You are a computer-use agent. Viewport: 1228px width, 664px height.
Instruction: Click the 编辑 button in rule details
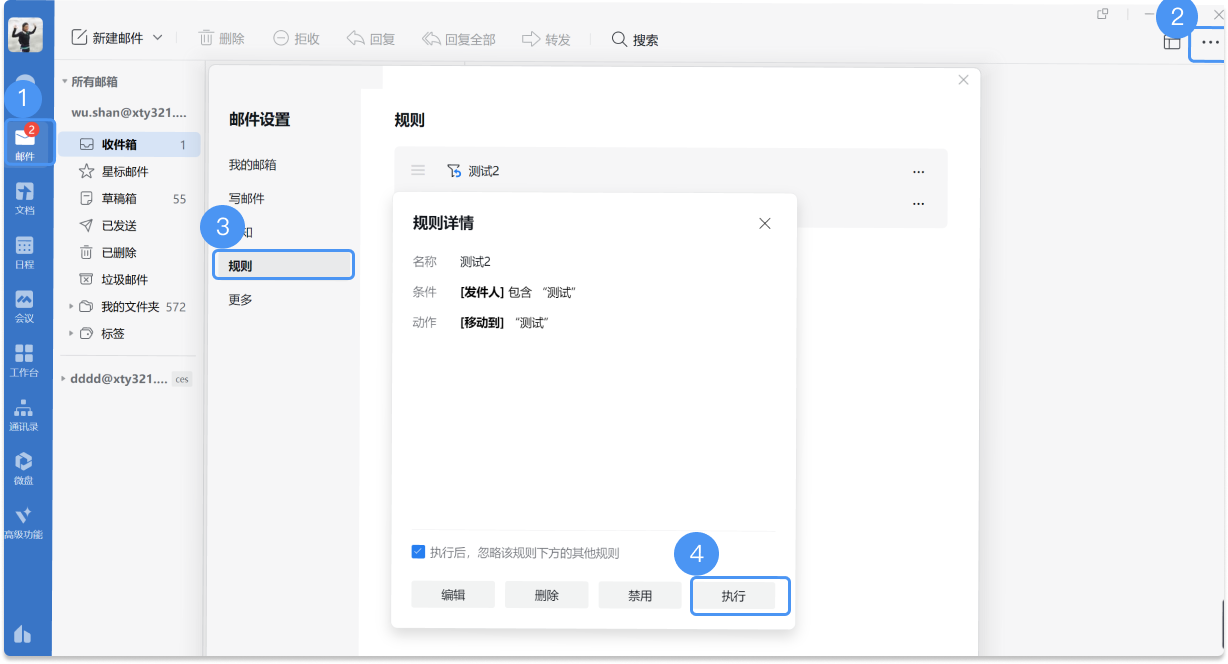tap(453, 595)
